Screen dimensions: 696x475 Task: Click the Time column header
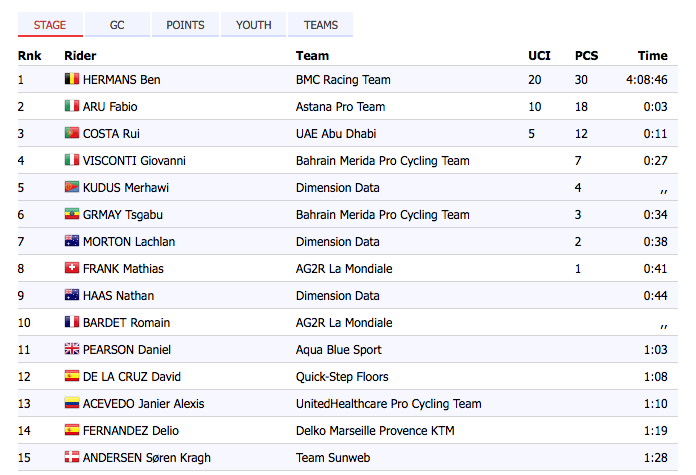pyautogui.click(x=652, y=55)
